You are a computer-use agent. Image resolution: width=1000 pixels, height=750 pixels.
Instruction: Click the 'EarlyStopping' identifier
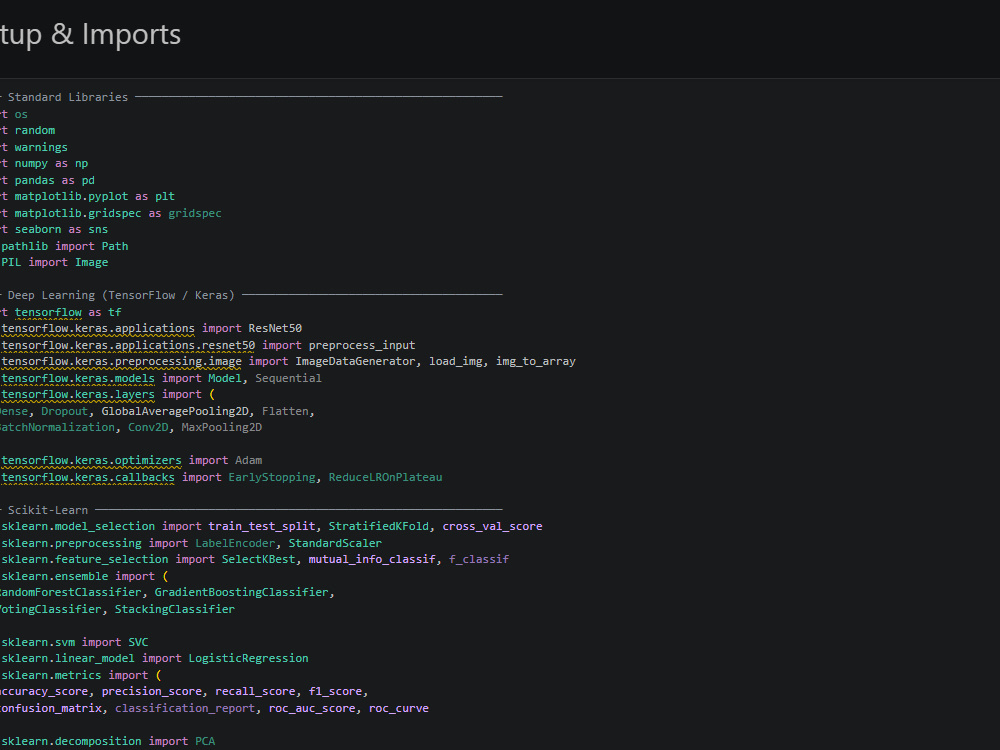pyautogui.click(x=272, y=477)
